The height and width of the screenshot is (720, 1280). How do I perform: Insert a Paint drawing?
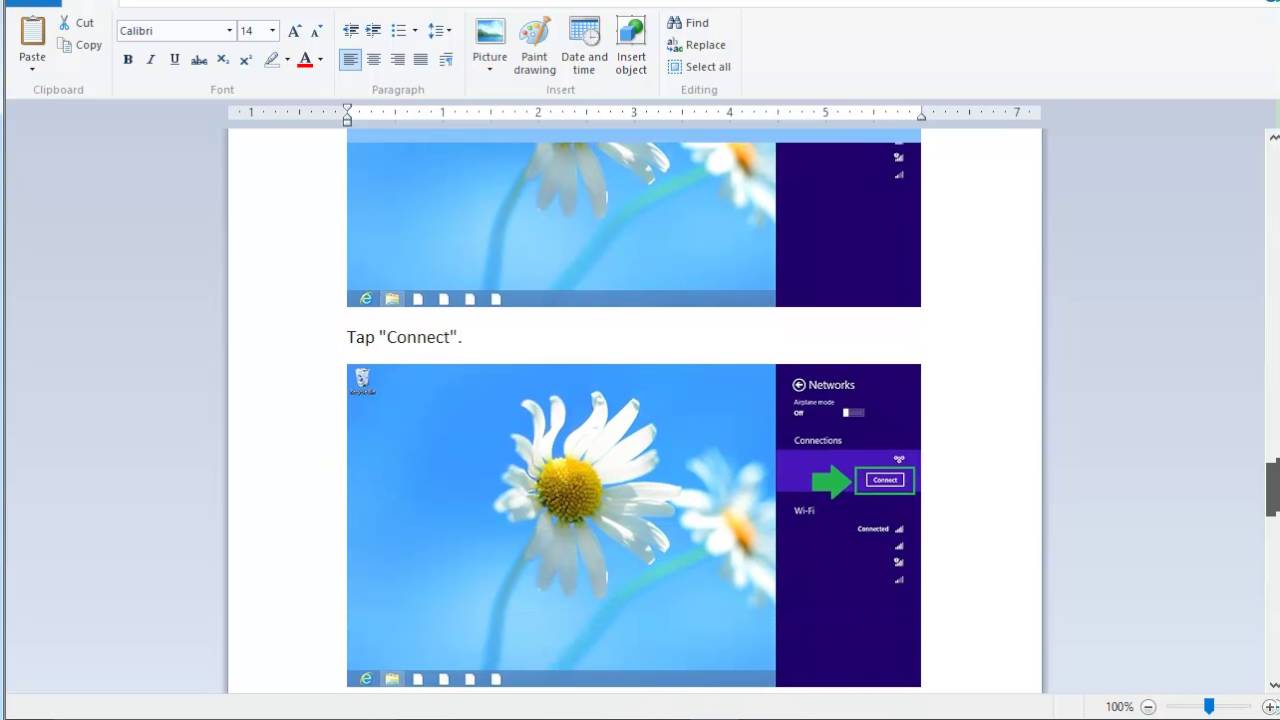[x=535, y=46]
